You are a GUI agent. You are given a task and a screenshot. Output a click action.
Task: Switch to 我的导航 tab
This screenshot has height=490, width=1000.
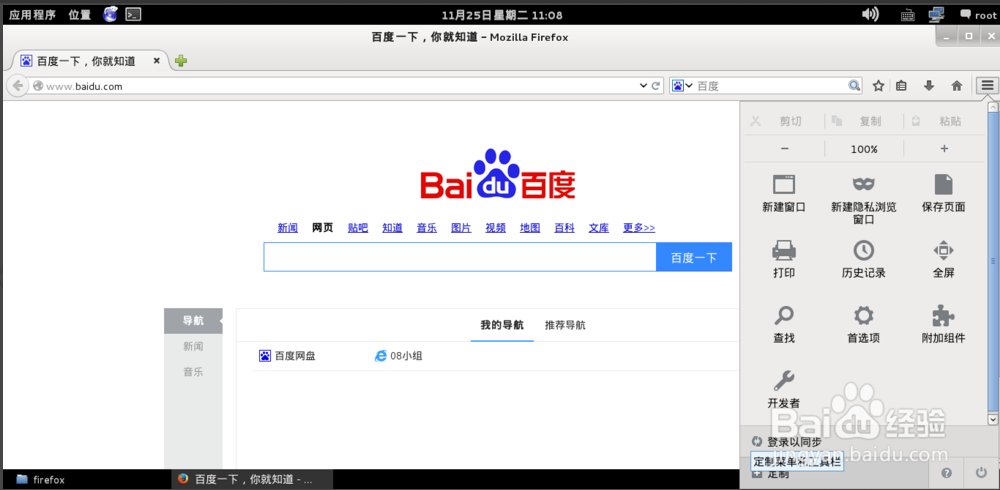502,325
